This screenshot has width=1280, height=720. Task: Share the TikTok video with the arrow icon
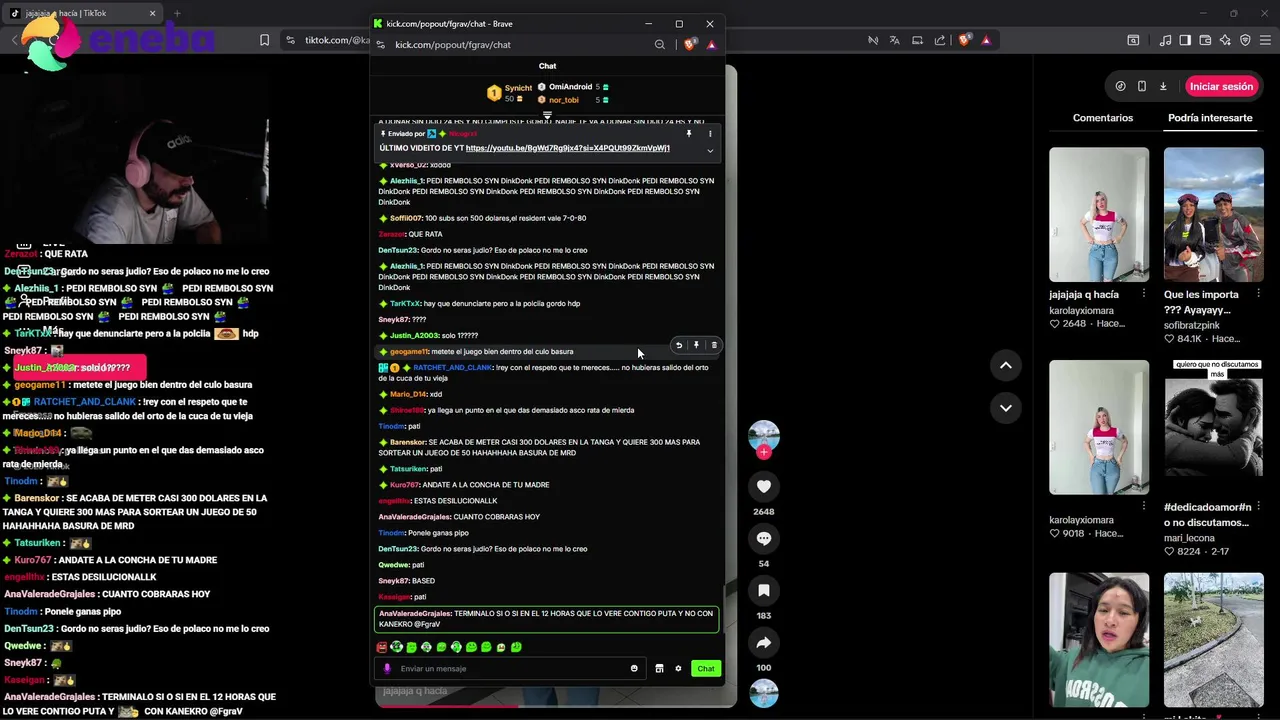coord(764,642)
